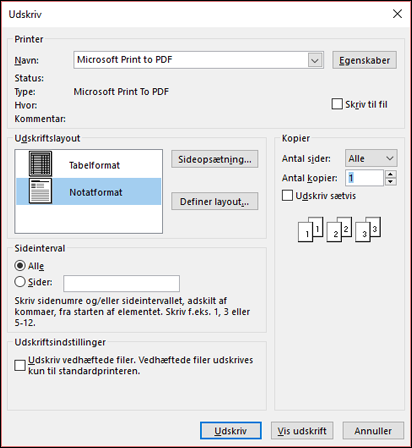Click the collate preview page set 3
Image resolution: width=412 pixels, height=448 pixels.
tap(368, 229)
